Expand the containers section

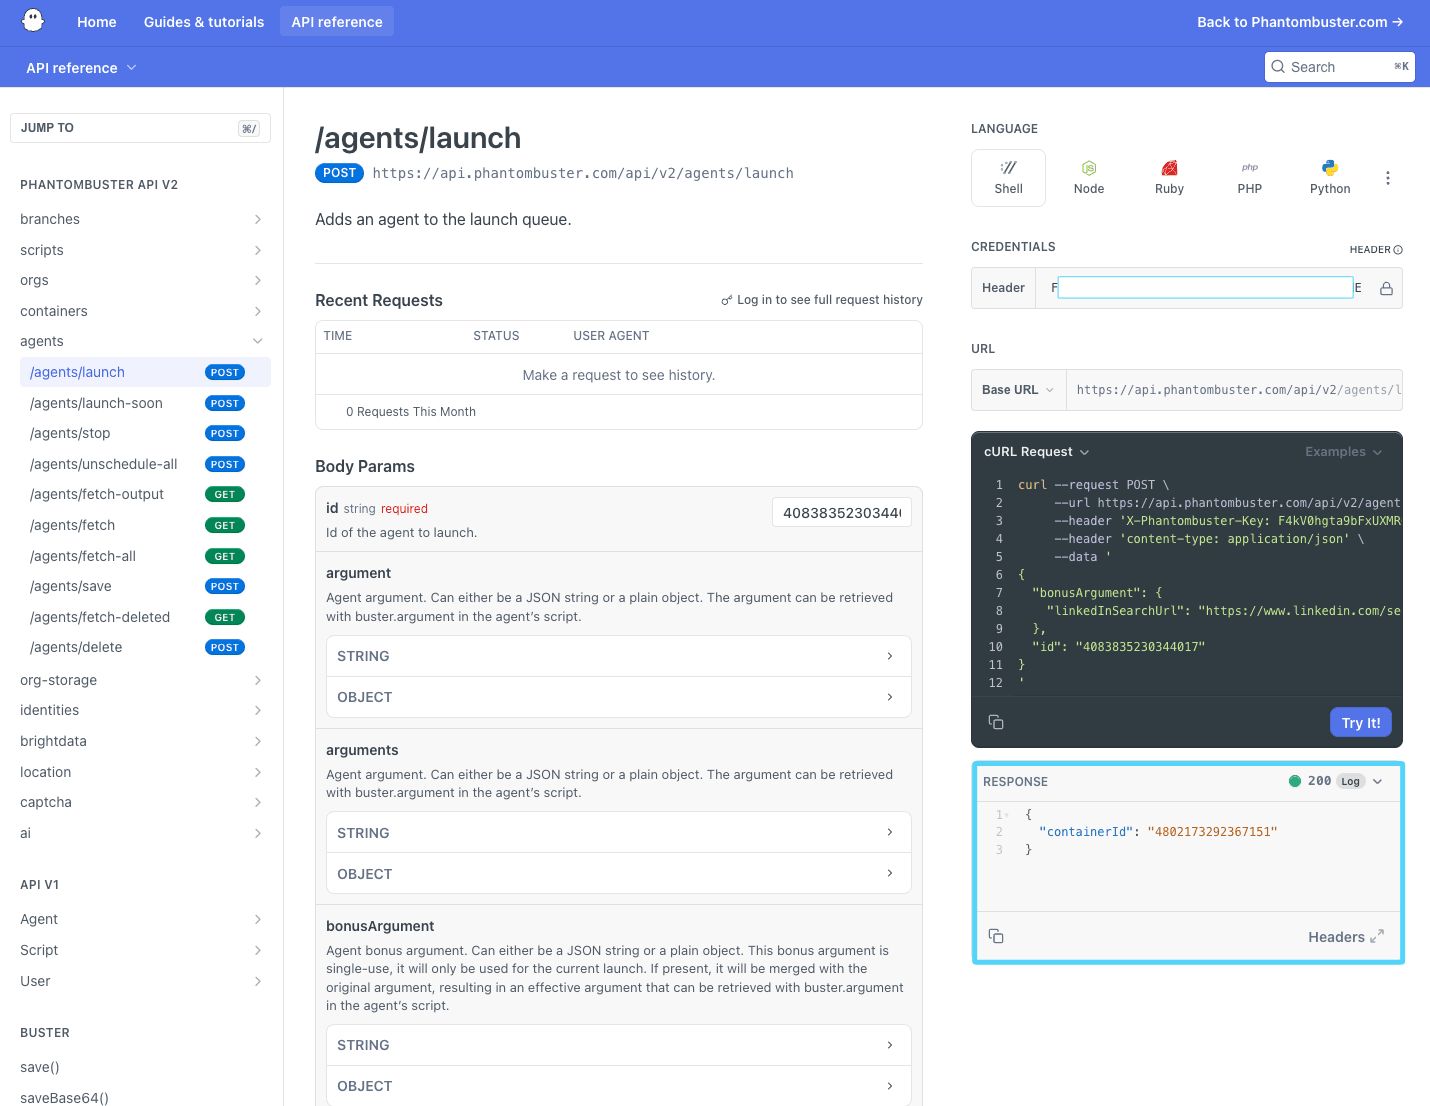point(257,311)
